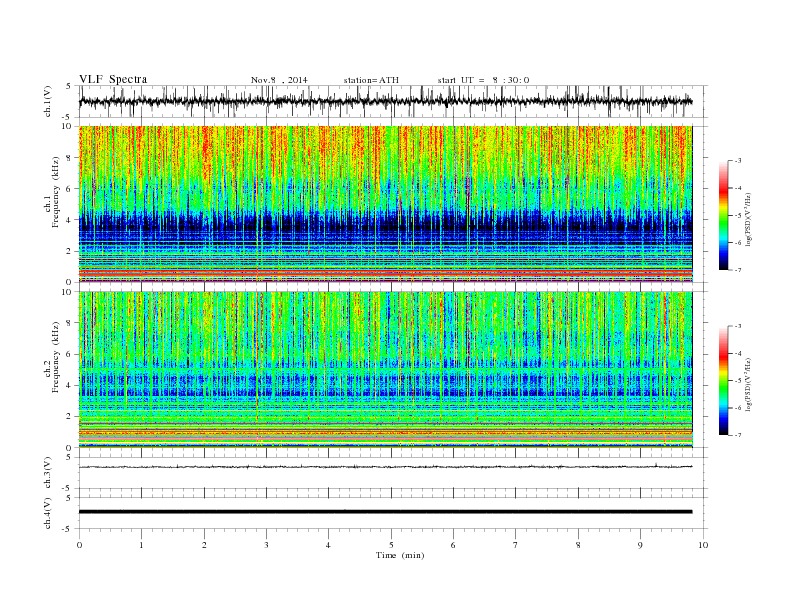Click the "6" tick on the time axis
Image resolution: width=792 pixels, height=612 pixels.
click(454, 545)
